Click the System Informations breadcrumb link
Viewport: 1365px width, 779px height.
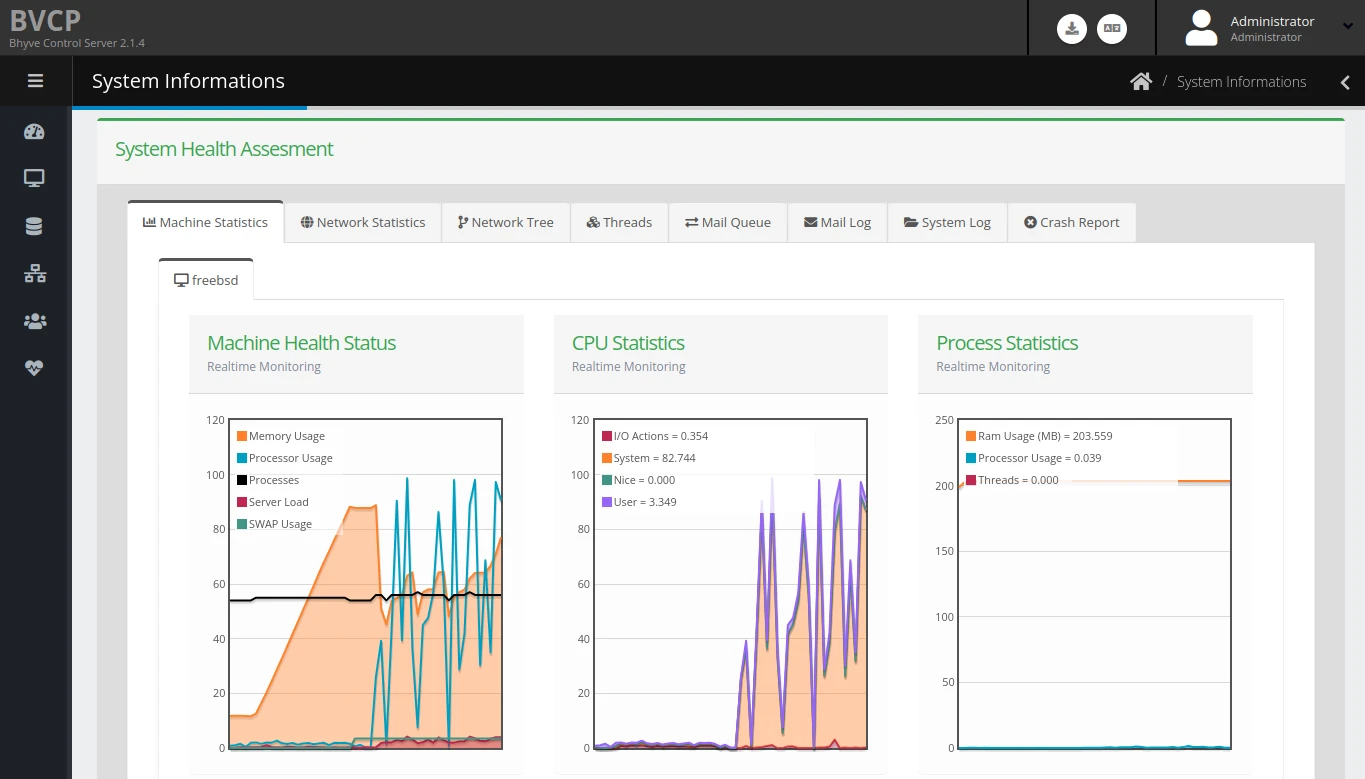1241,82
